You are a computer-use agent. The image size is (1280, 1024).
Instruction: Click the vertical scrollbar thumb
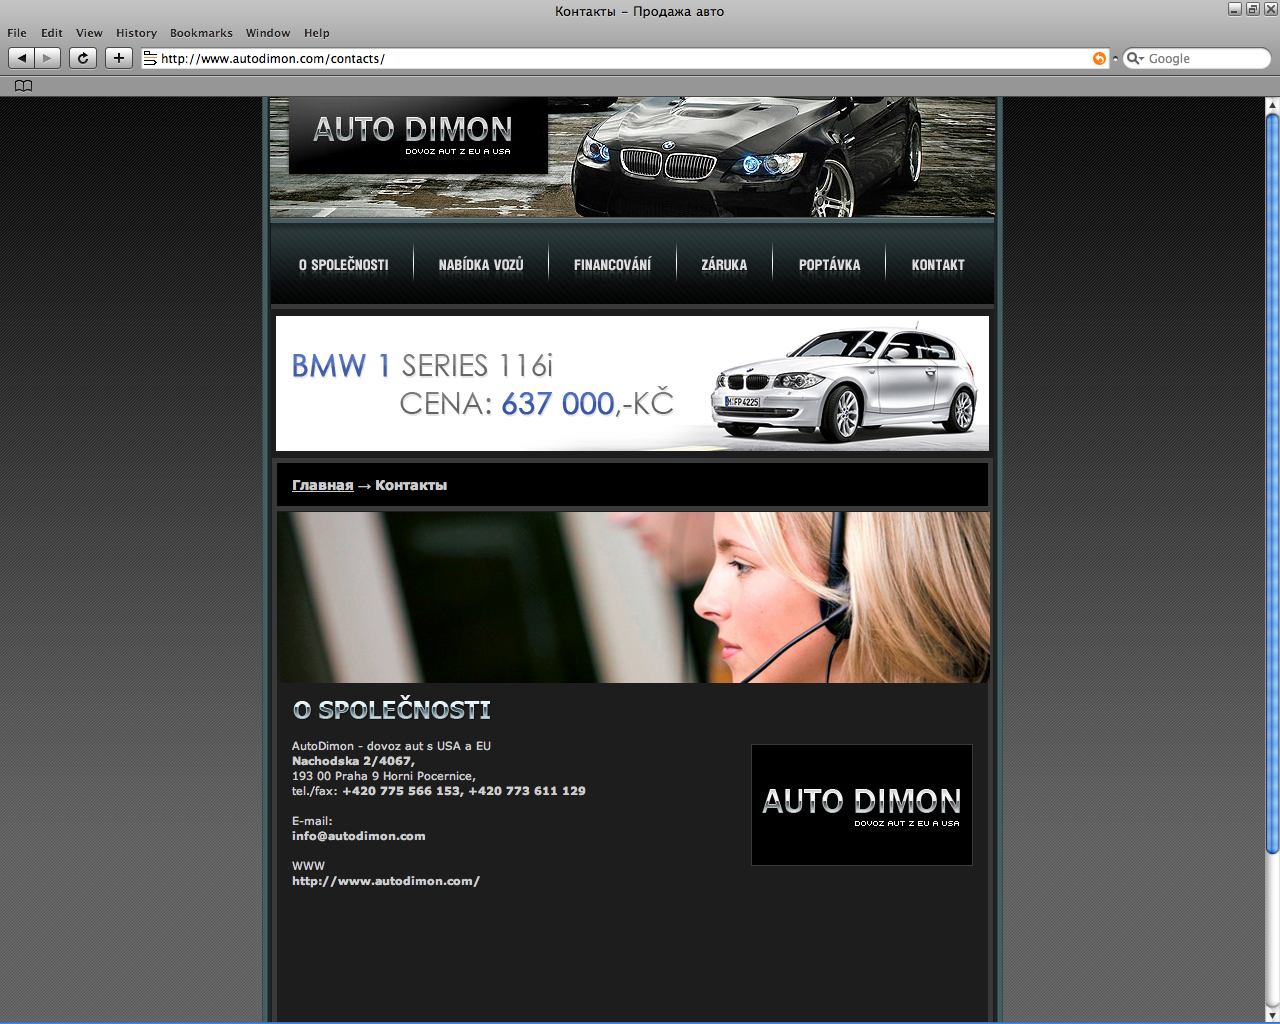(1273, 484)
